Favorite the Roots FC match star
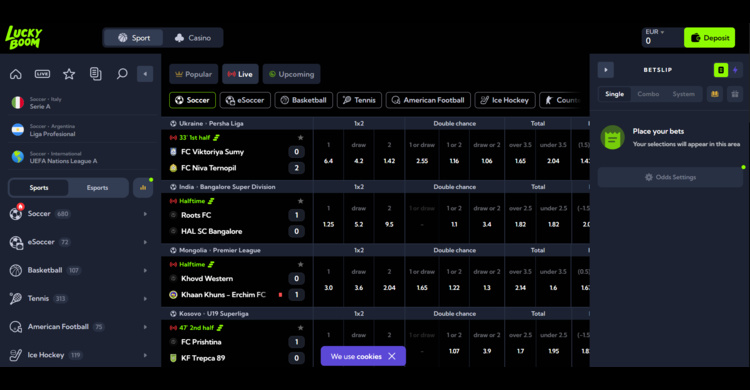This screenshot has height=390, width=750. (300, 201)
